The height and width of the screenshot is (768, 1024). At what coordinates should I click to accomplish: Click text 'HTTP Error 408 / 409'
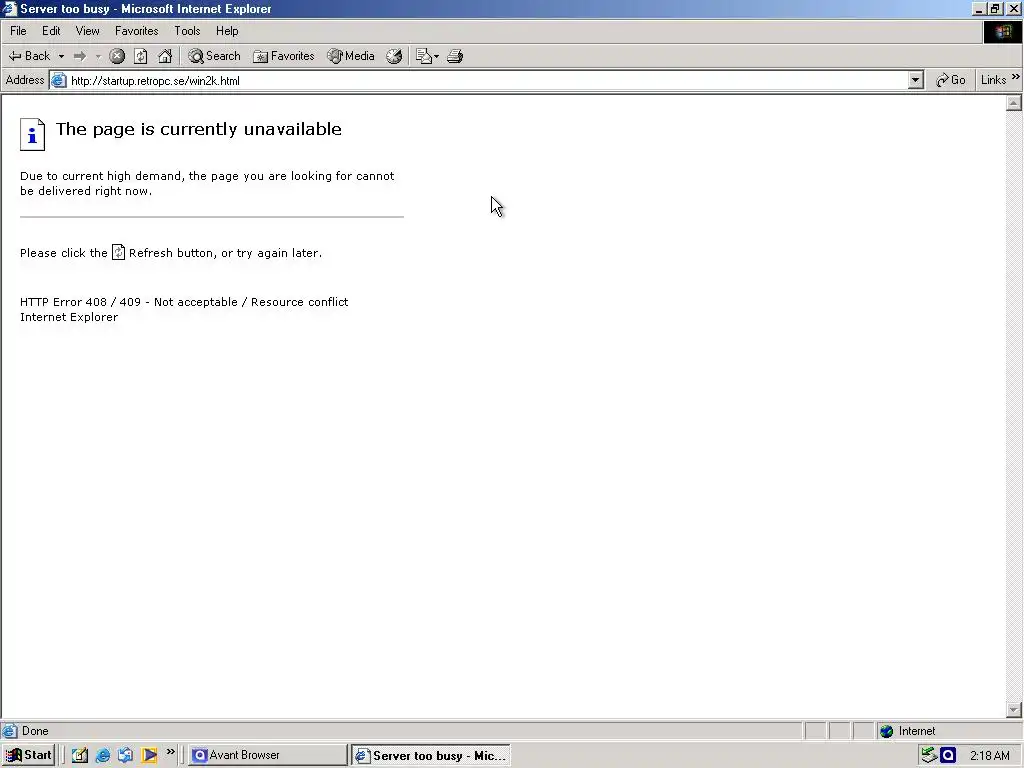tap(80, 302)
